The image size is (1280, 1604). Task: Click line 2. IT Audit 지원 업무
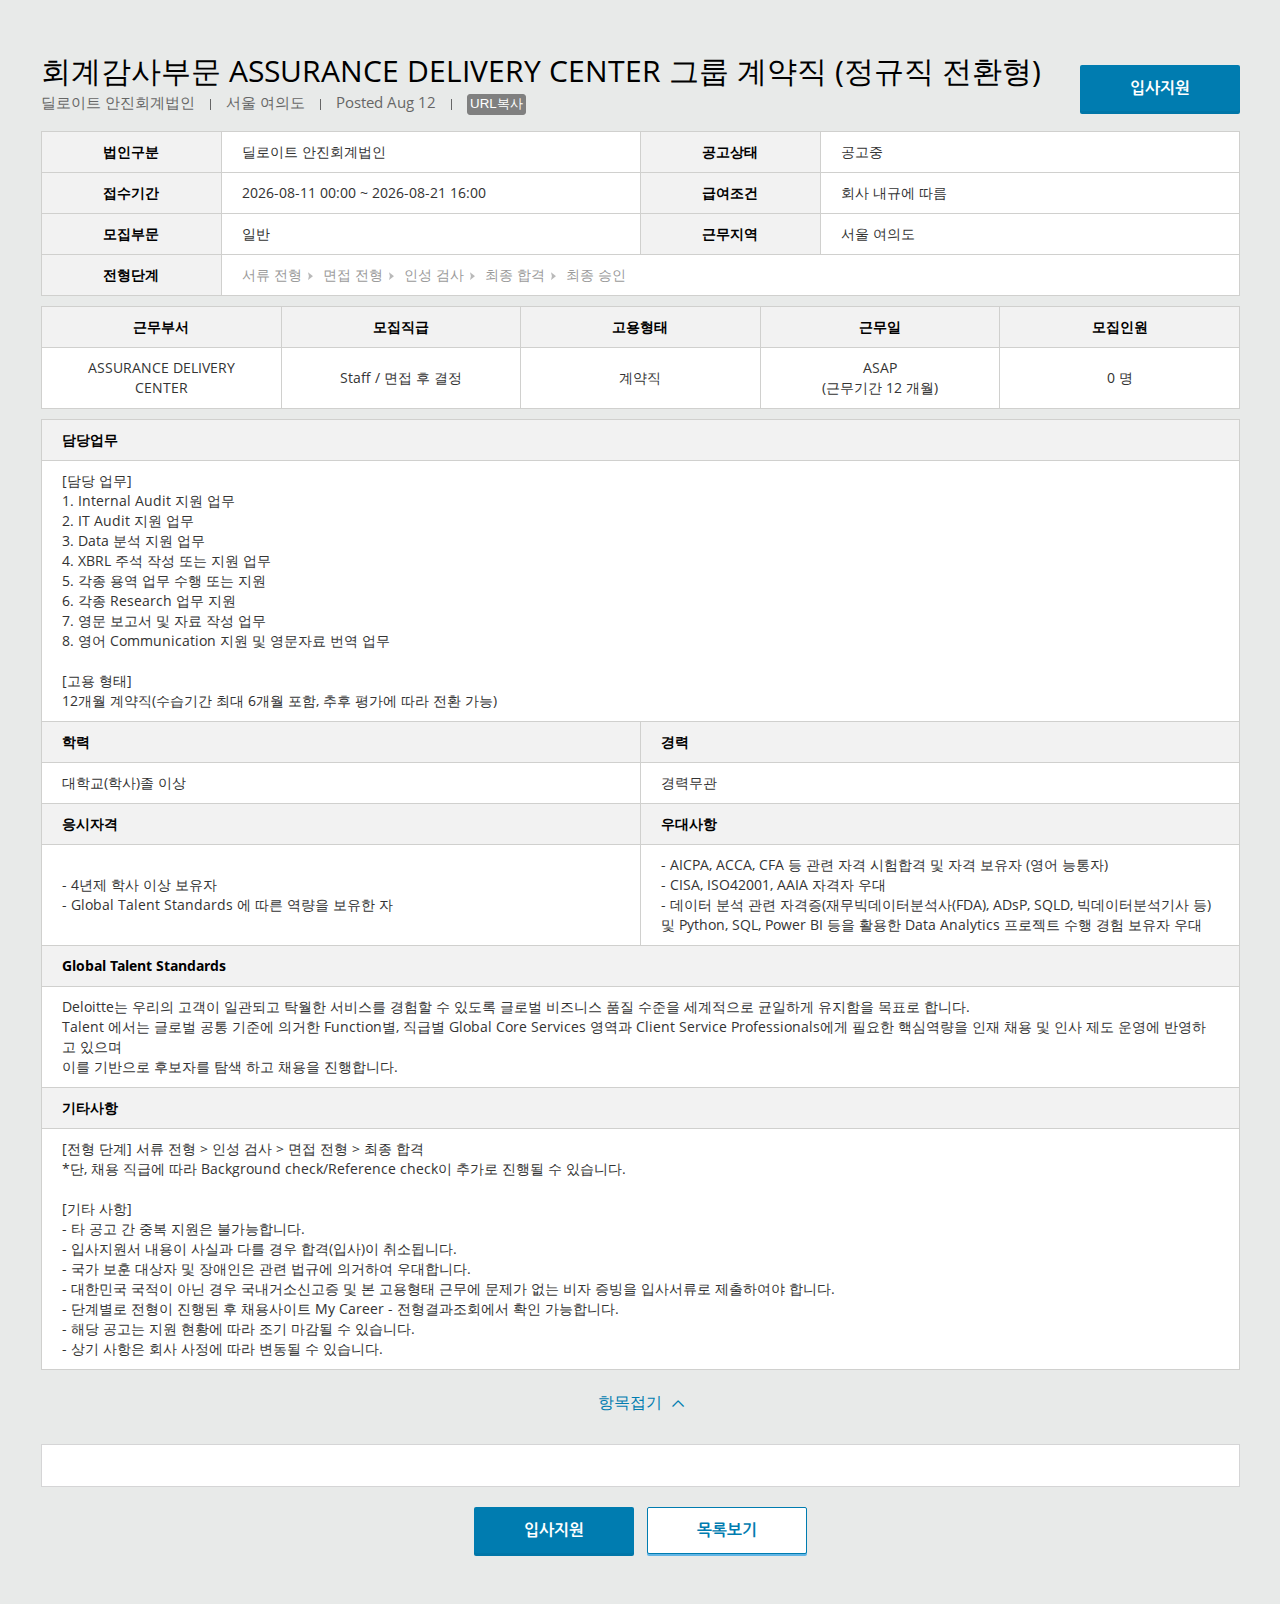[128, 521]
